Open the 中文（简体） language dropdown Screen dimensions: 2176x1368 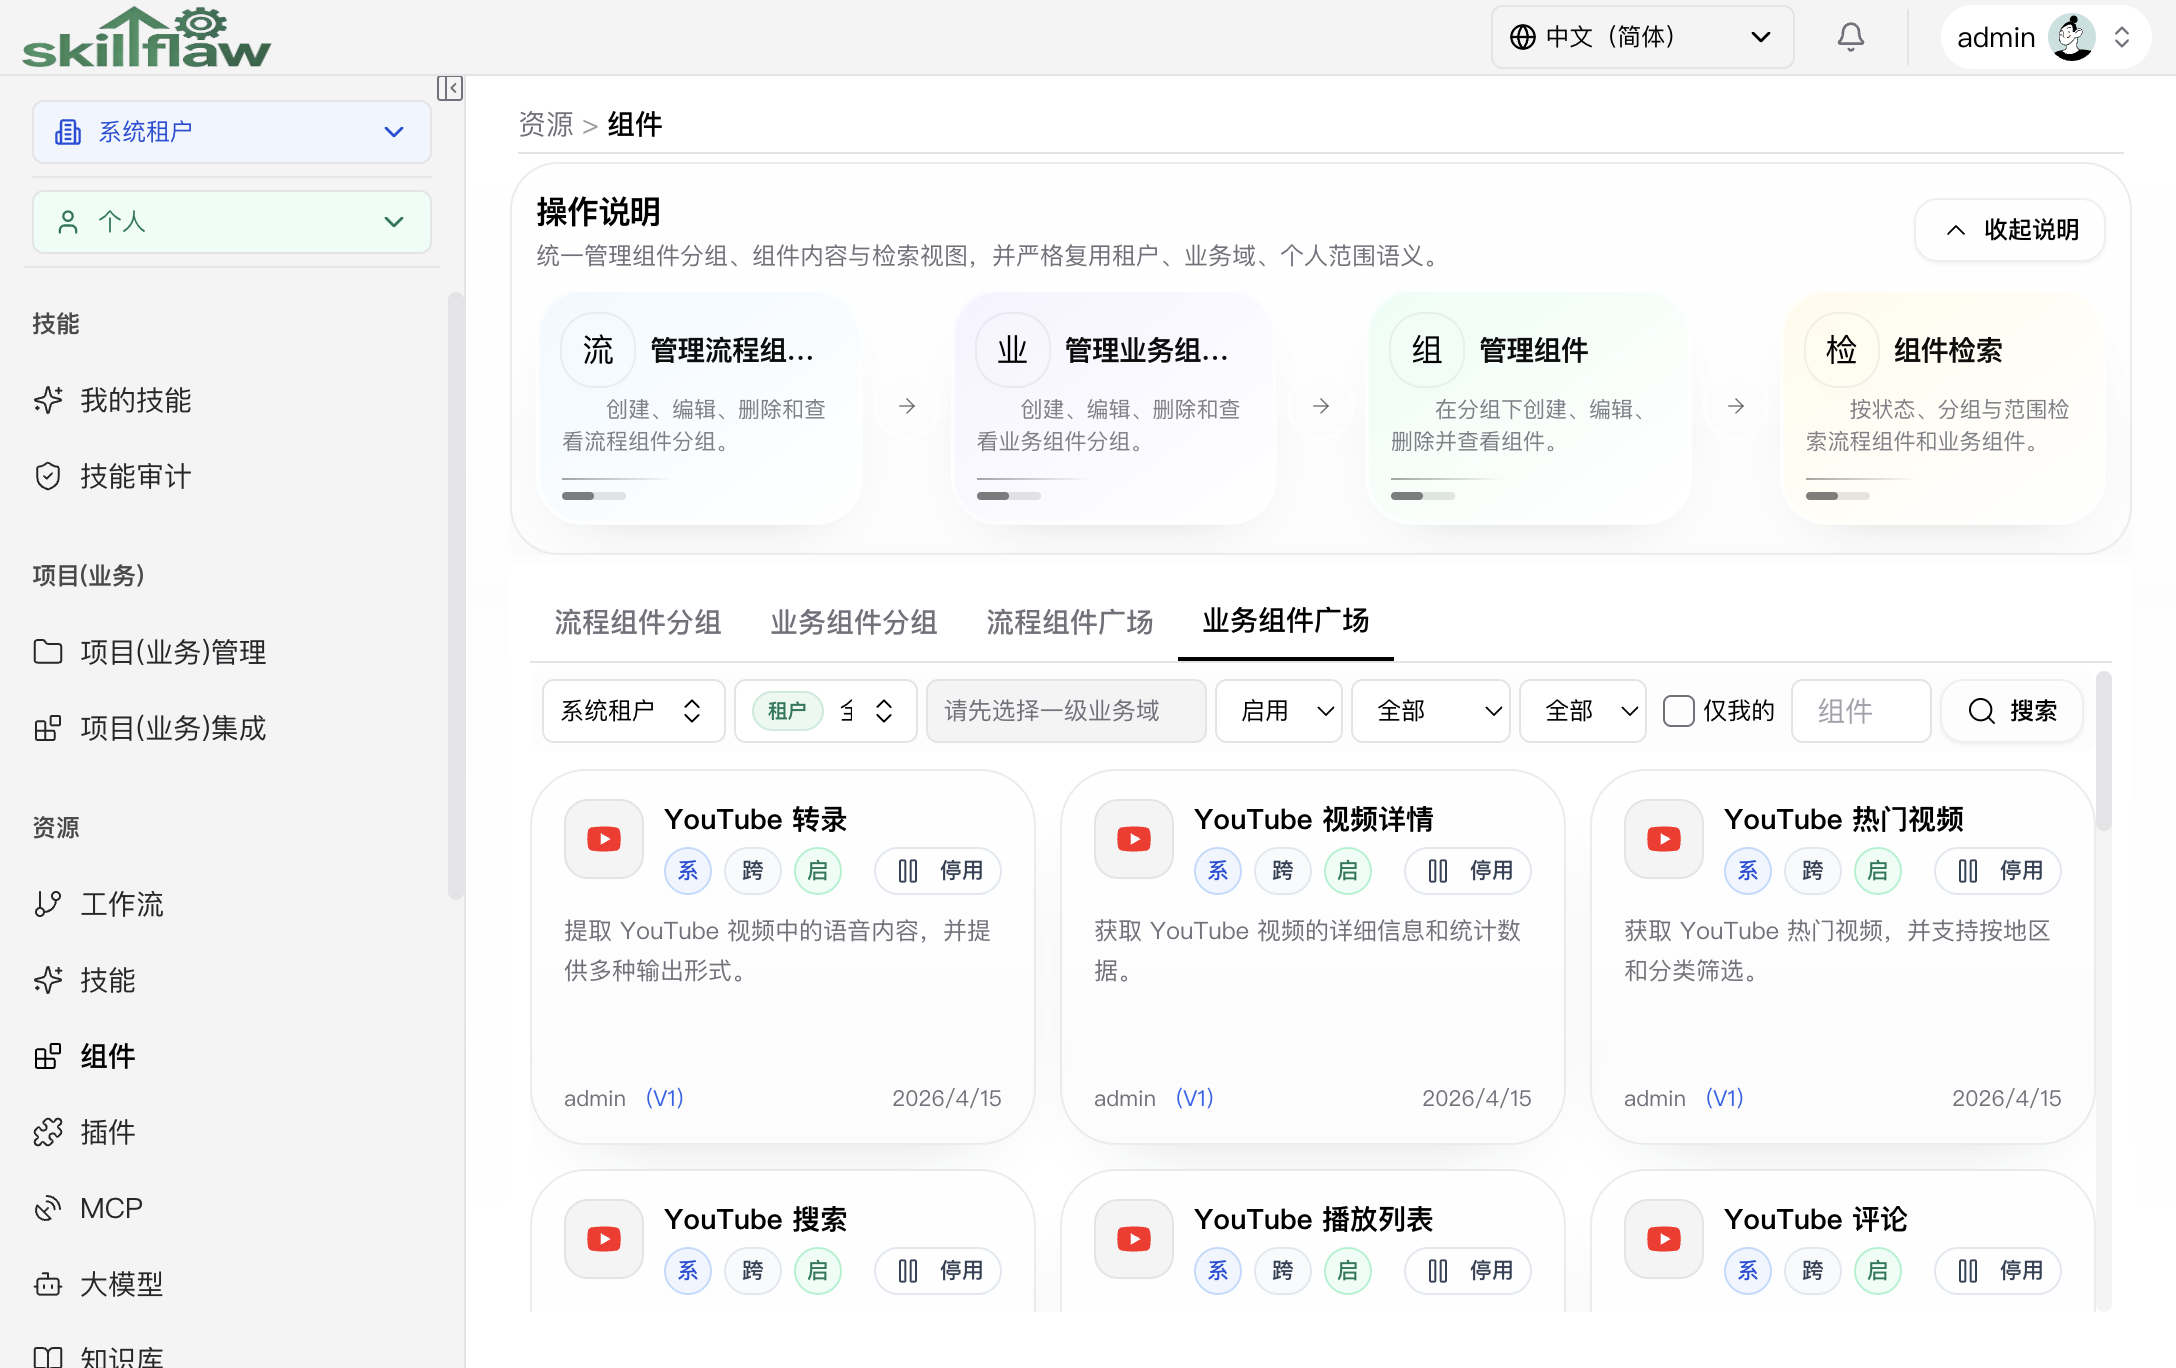pos(1642,37)
